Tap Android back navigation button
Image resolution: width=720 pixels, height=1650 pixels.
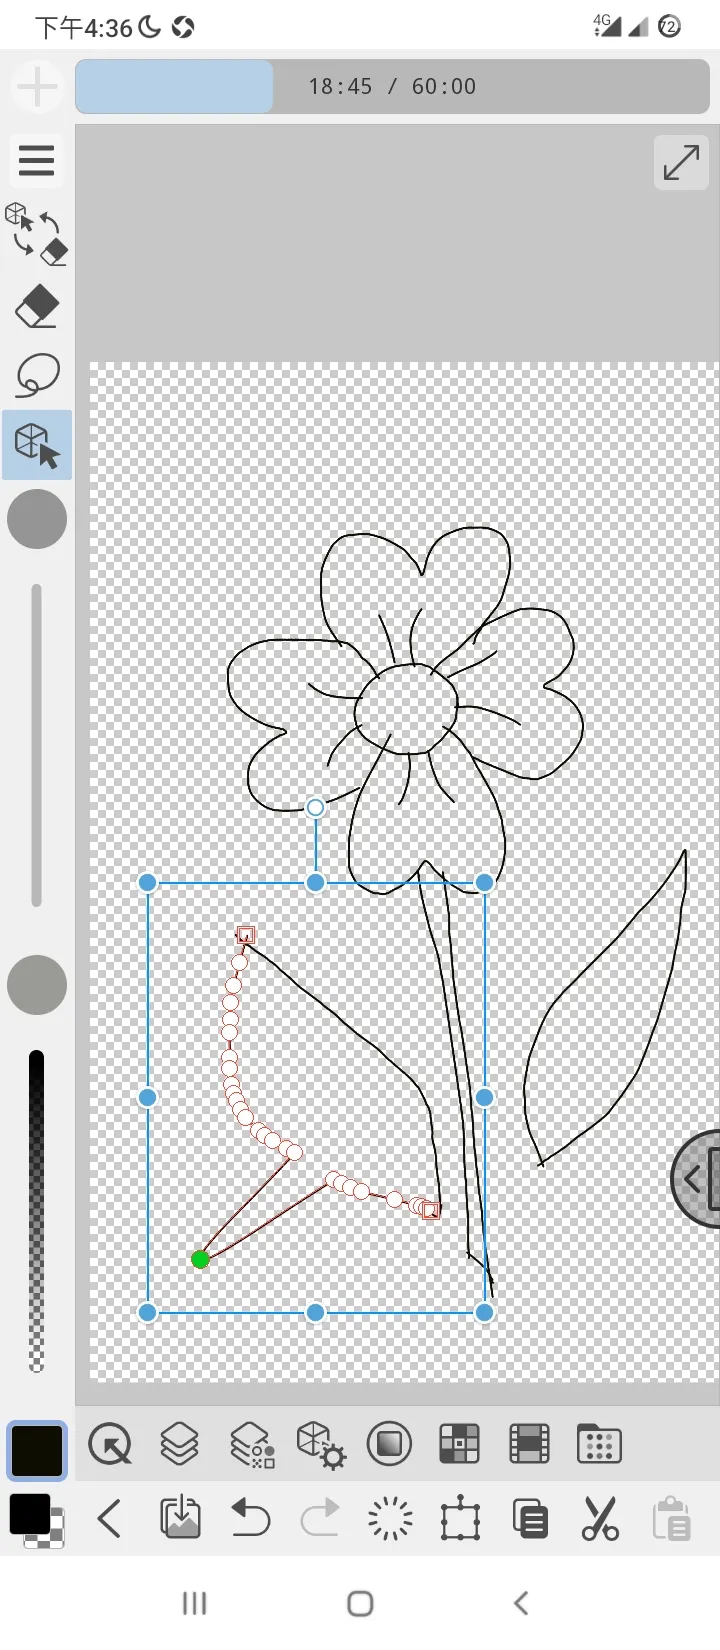[521, 1604]
